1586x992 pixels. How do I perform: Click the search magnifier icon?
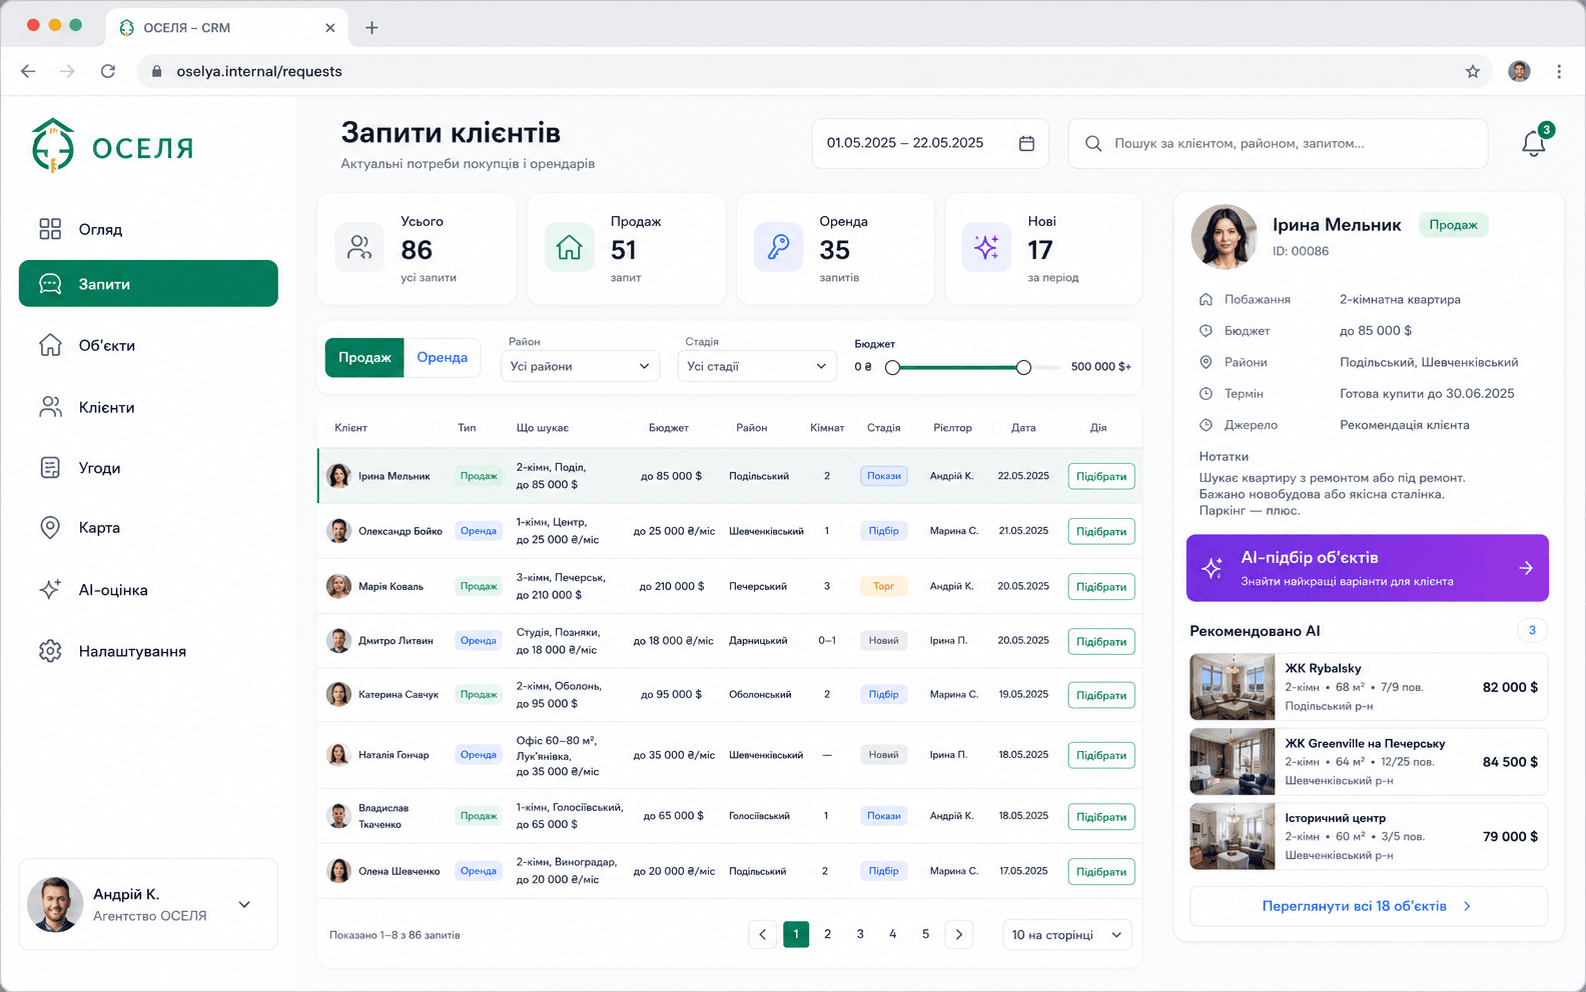[1093, 143]
